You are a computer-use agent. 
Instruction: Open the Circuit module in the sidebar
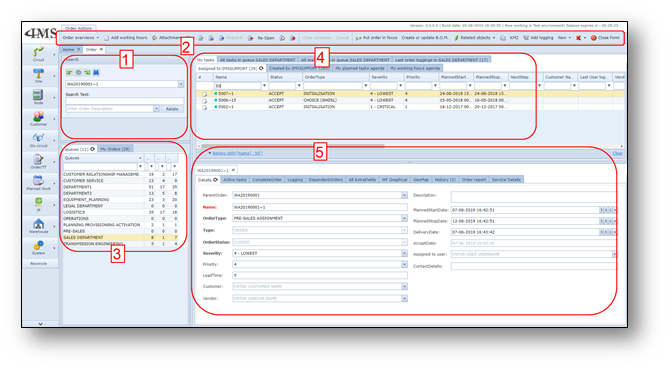[38, 53]
